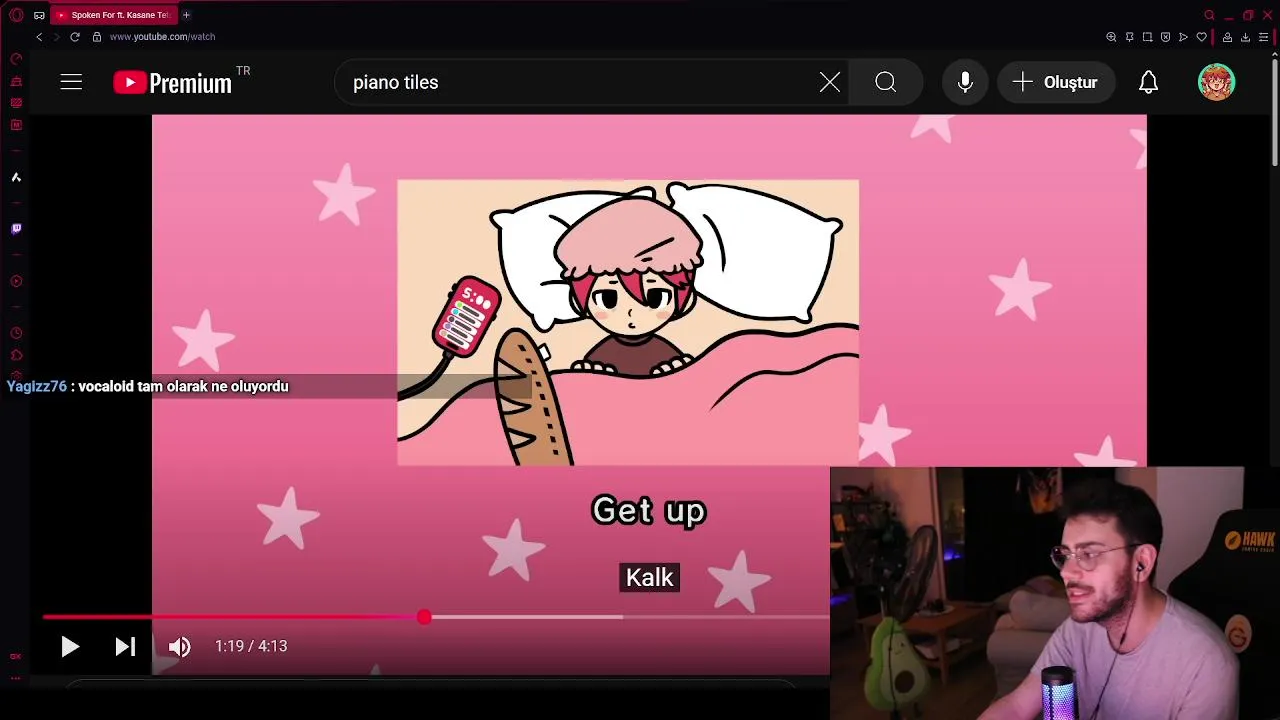1280x720 pixels.
Task: Open the Opera GX main menu logo
Action: pyautogui.click(x=16, y=15)
